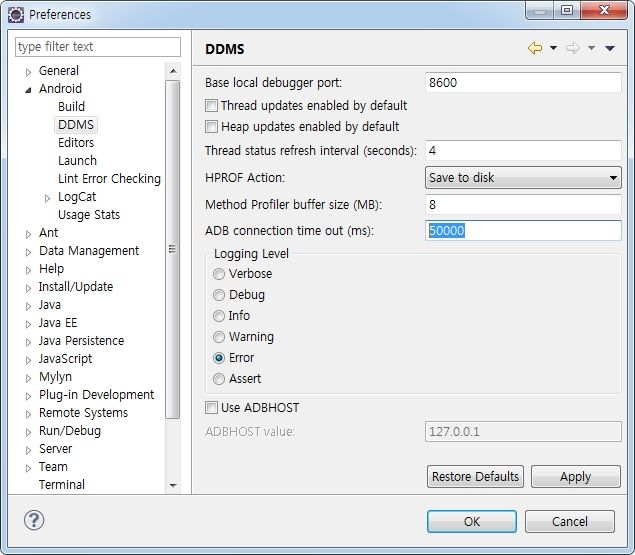Click the forward navigation arrow icon
635x555 pixels.
click(x=573, y=48)
